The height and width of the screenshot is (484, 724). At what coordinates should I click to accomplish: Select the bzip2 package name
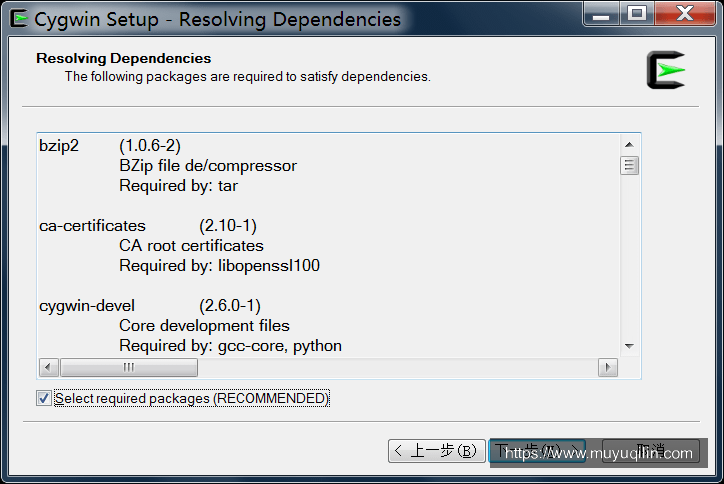pos(59,146)
